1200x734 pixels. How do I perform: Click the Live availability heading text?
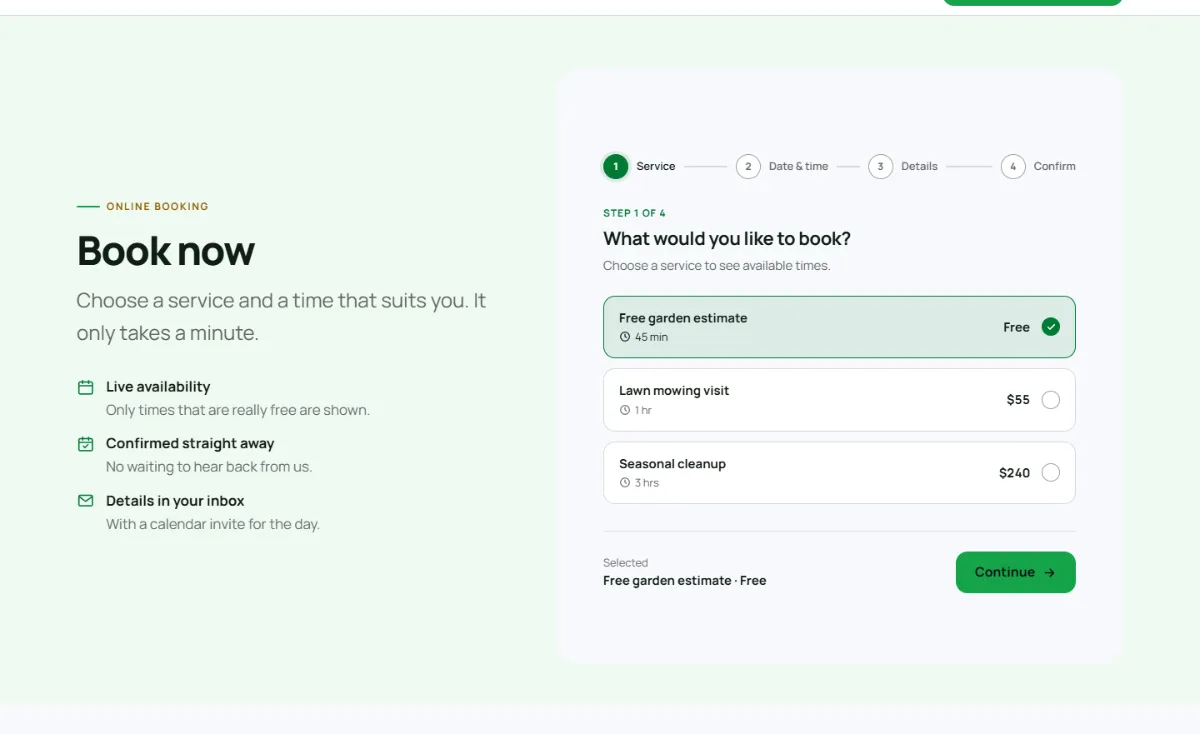click(158, 387)
